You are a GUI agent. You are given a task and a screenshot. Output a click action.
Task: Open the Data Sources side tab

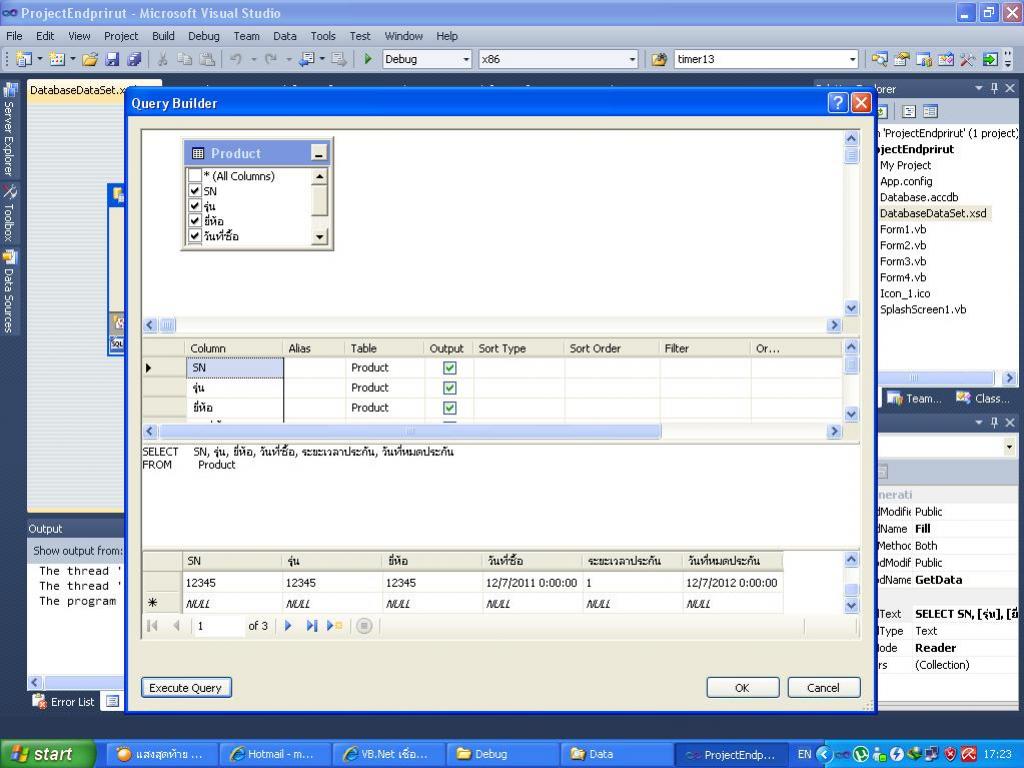9,293
